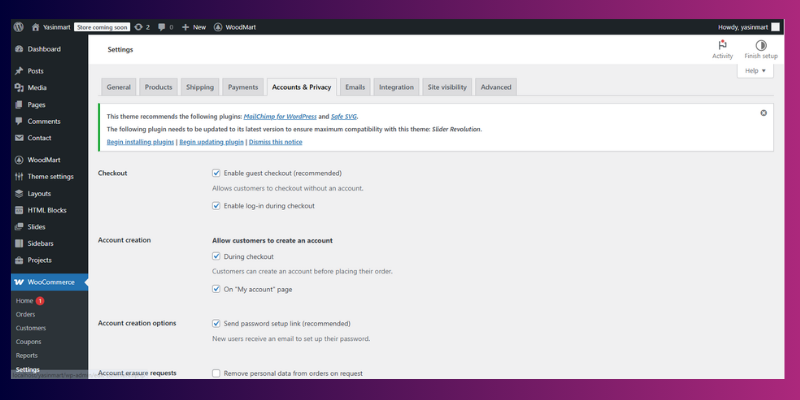Image resolution: width=800 pixels, height=400 pixels.
Task: Switch to the General tab
Action: (x=119, y=87)
